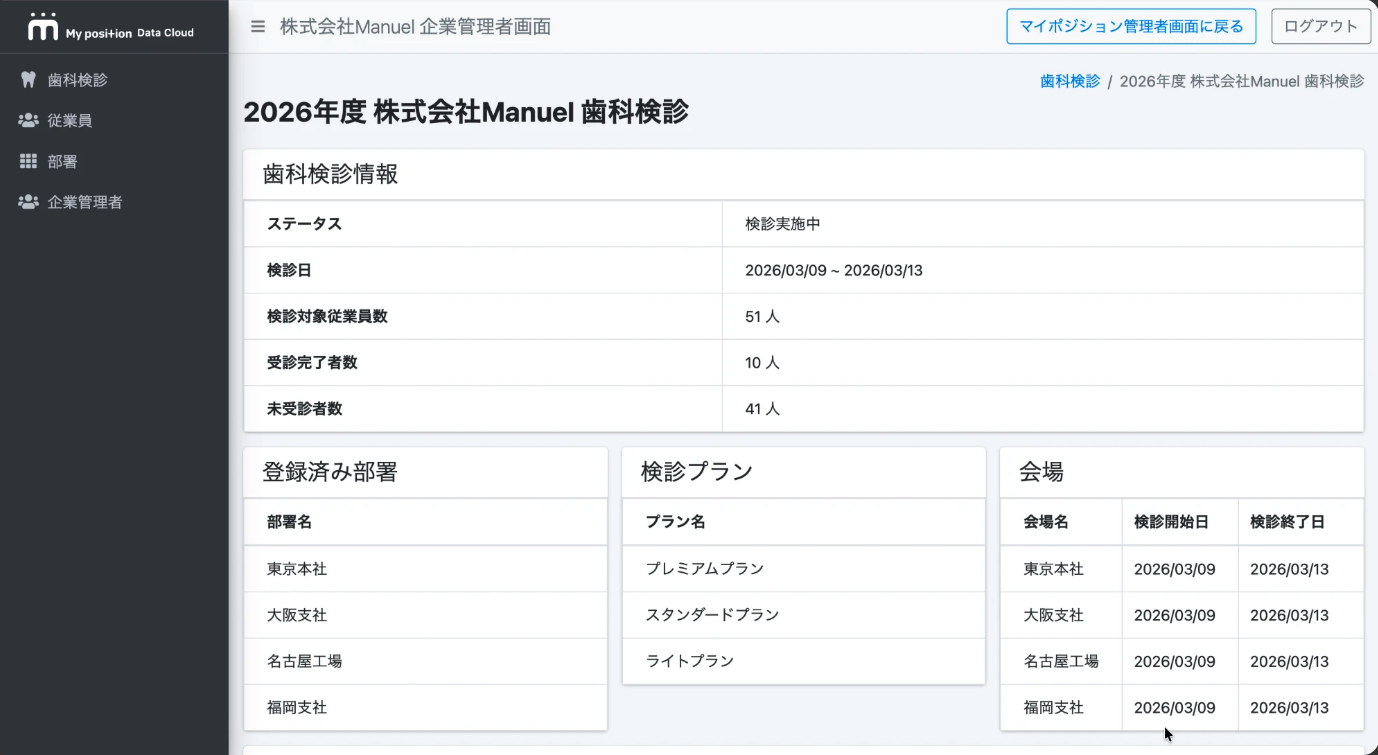Viewport: 1378px width, 755px height.
Task: Select 大阪支社 in the 登録済み部署 list
Action: click(425, 615)
